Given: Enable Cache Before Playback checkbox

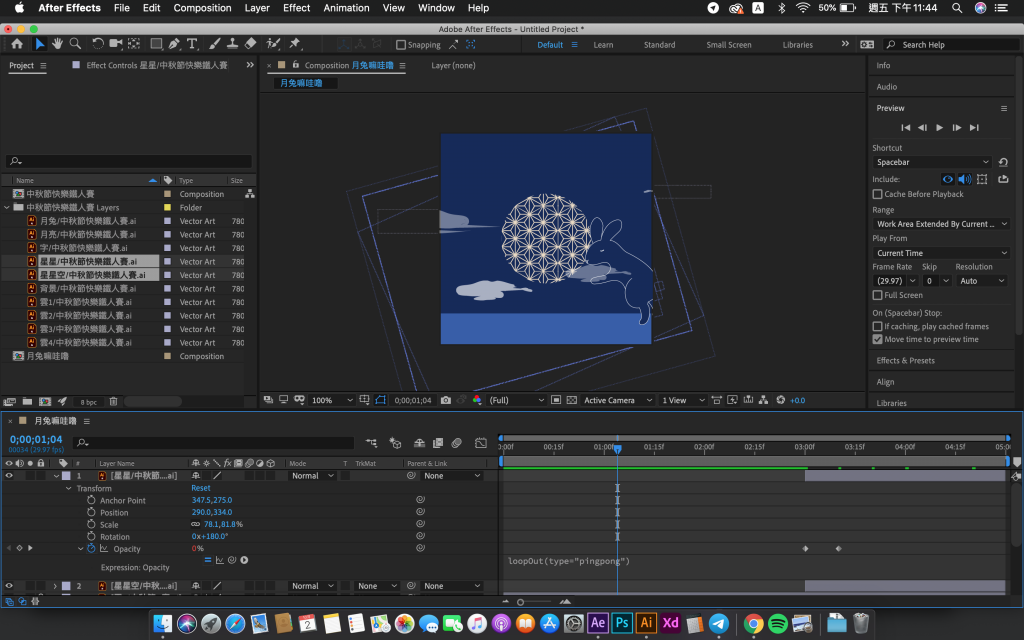Looking at the screenshot, I should pos(878,194).
